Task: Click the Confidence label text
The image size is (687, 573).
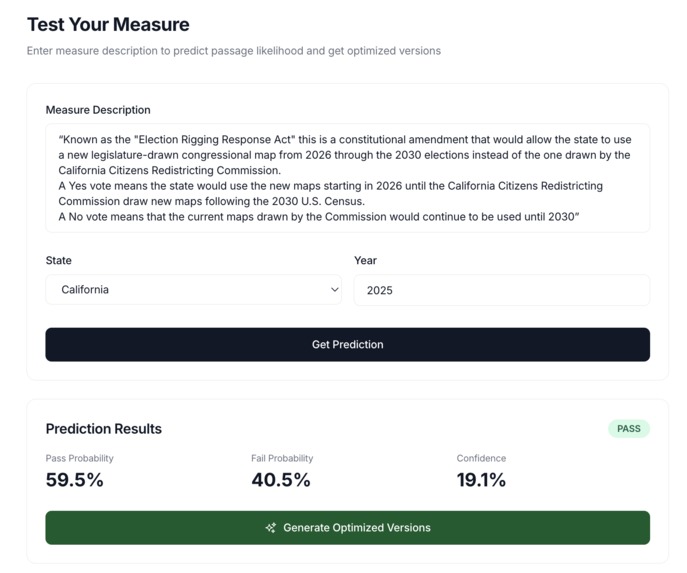Action: pyautogui.click(x=481, y=458)
